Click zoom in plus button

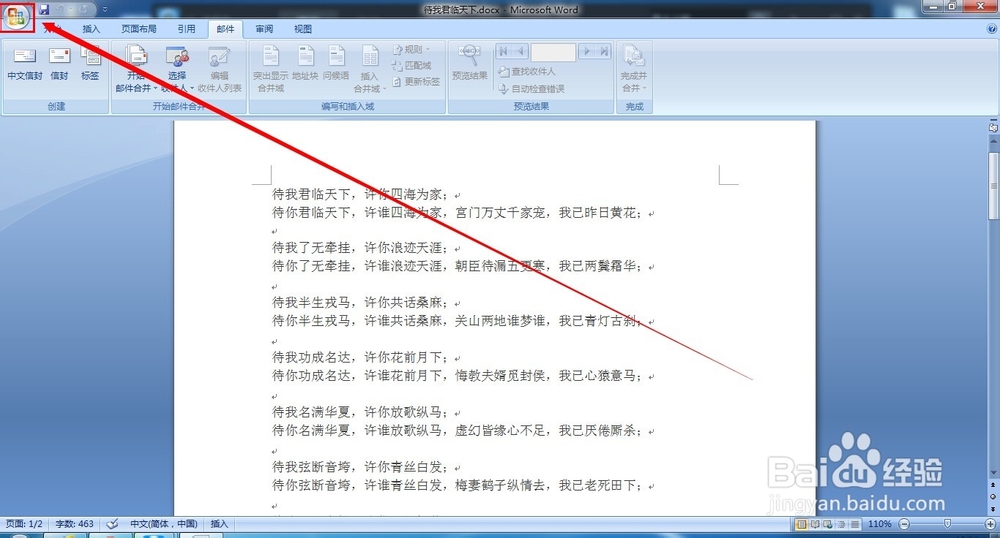990,524
